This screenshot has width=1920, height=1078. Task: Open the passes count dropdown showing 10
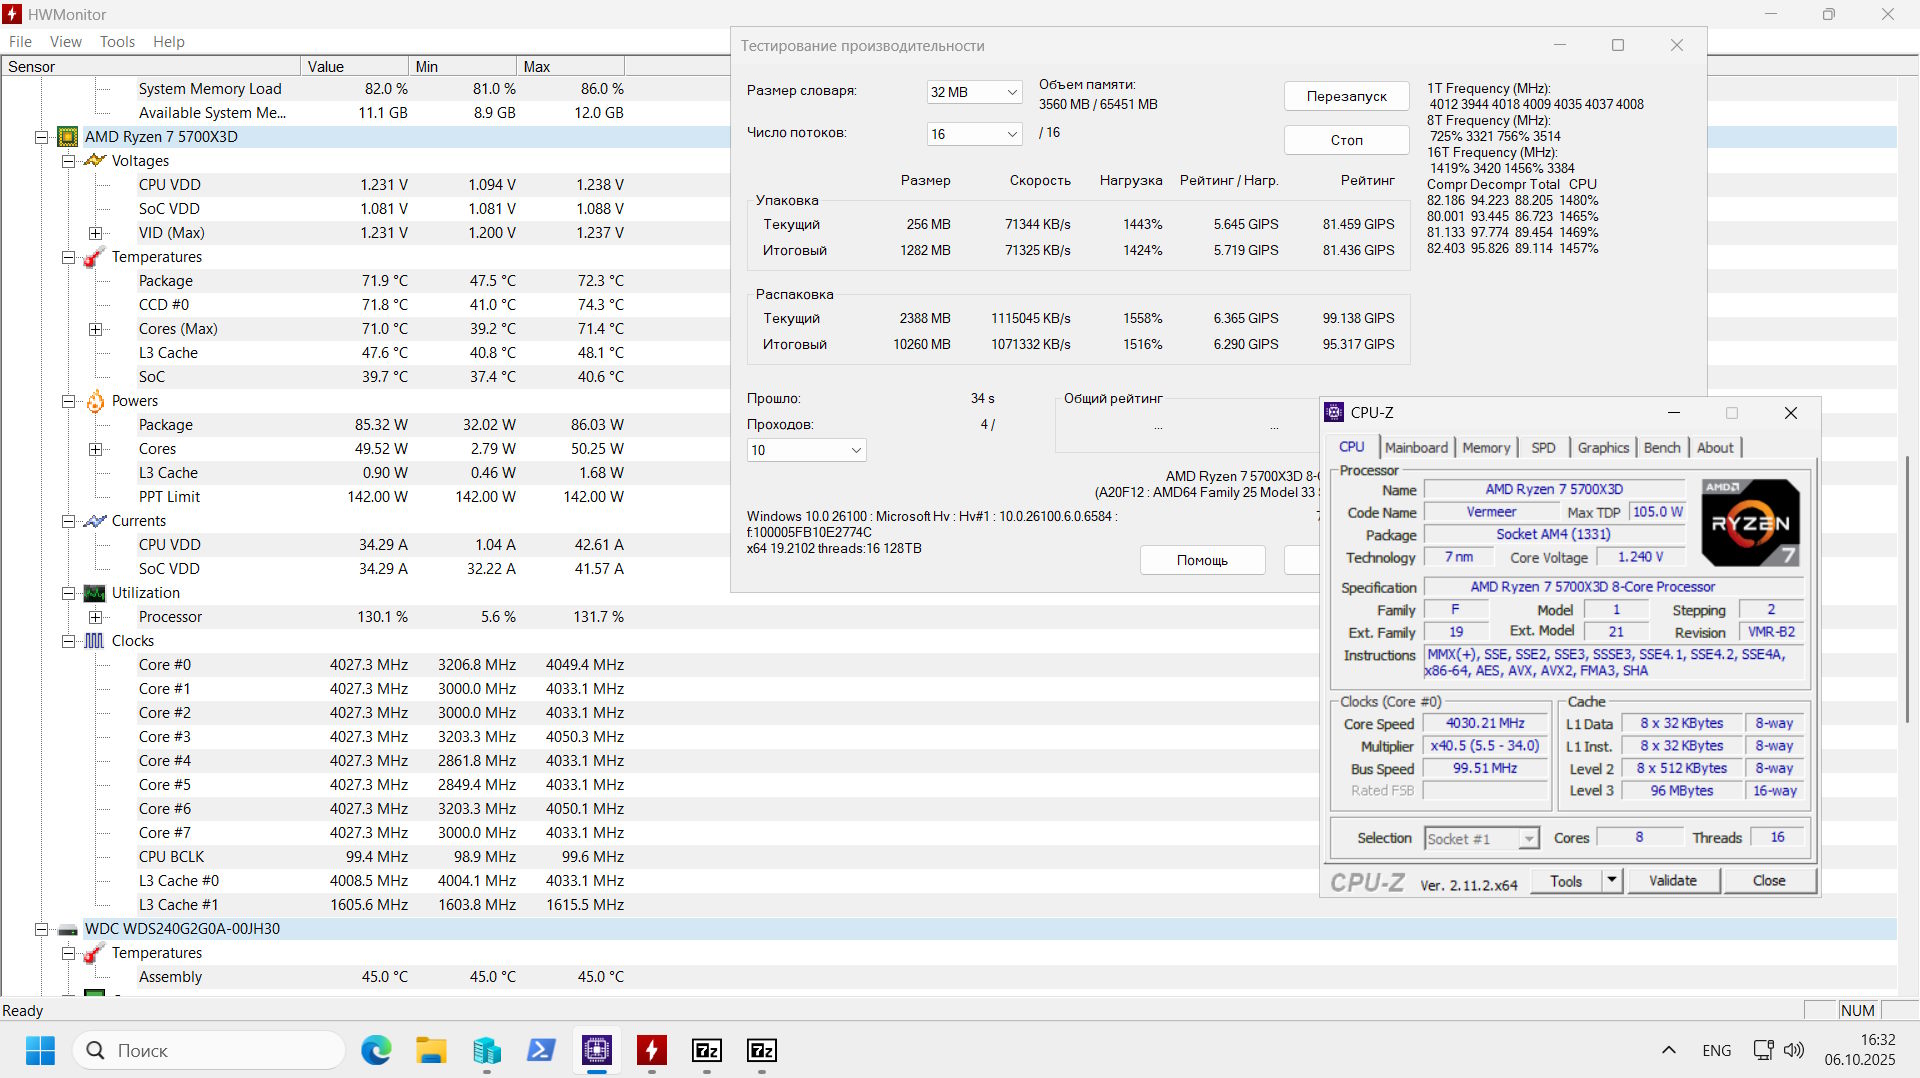[806, 450]
